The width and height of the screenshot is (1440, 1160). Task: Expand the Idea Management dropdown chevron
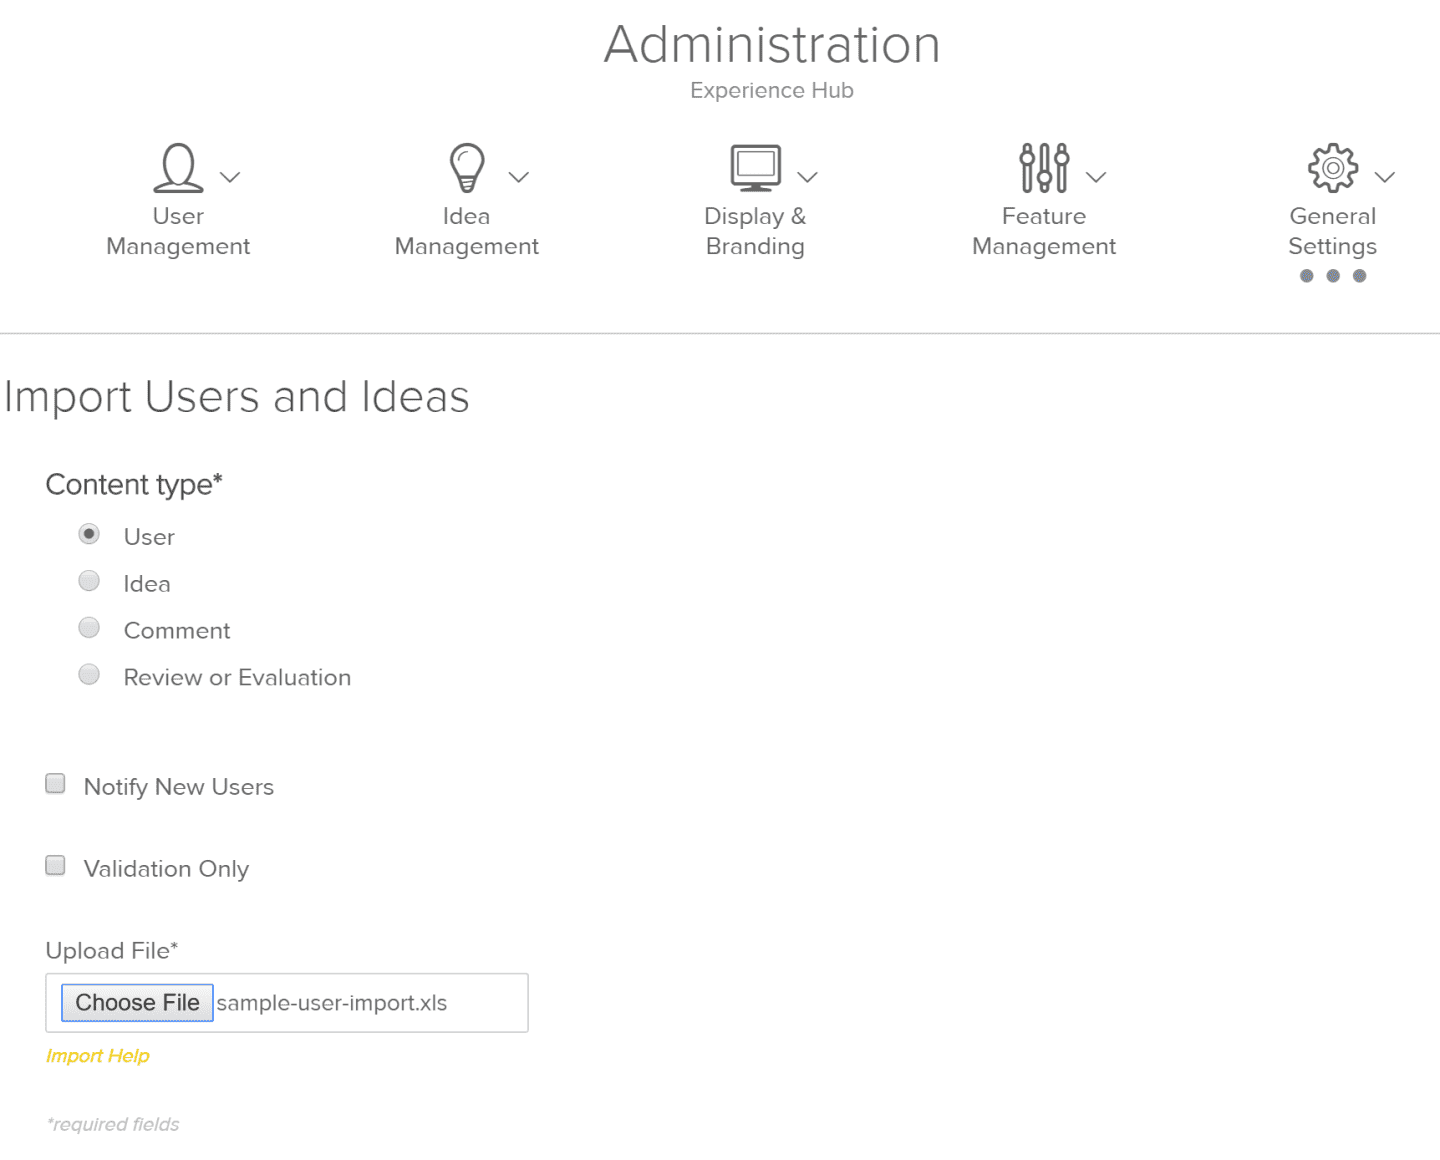coord(518,177)
